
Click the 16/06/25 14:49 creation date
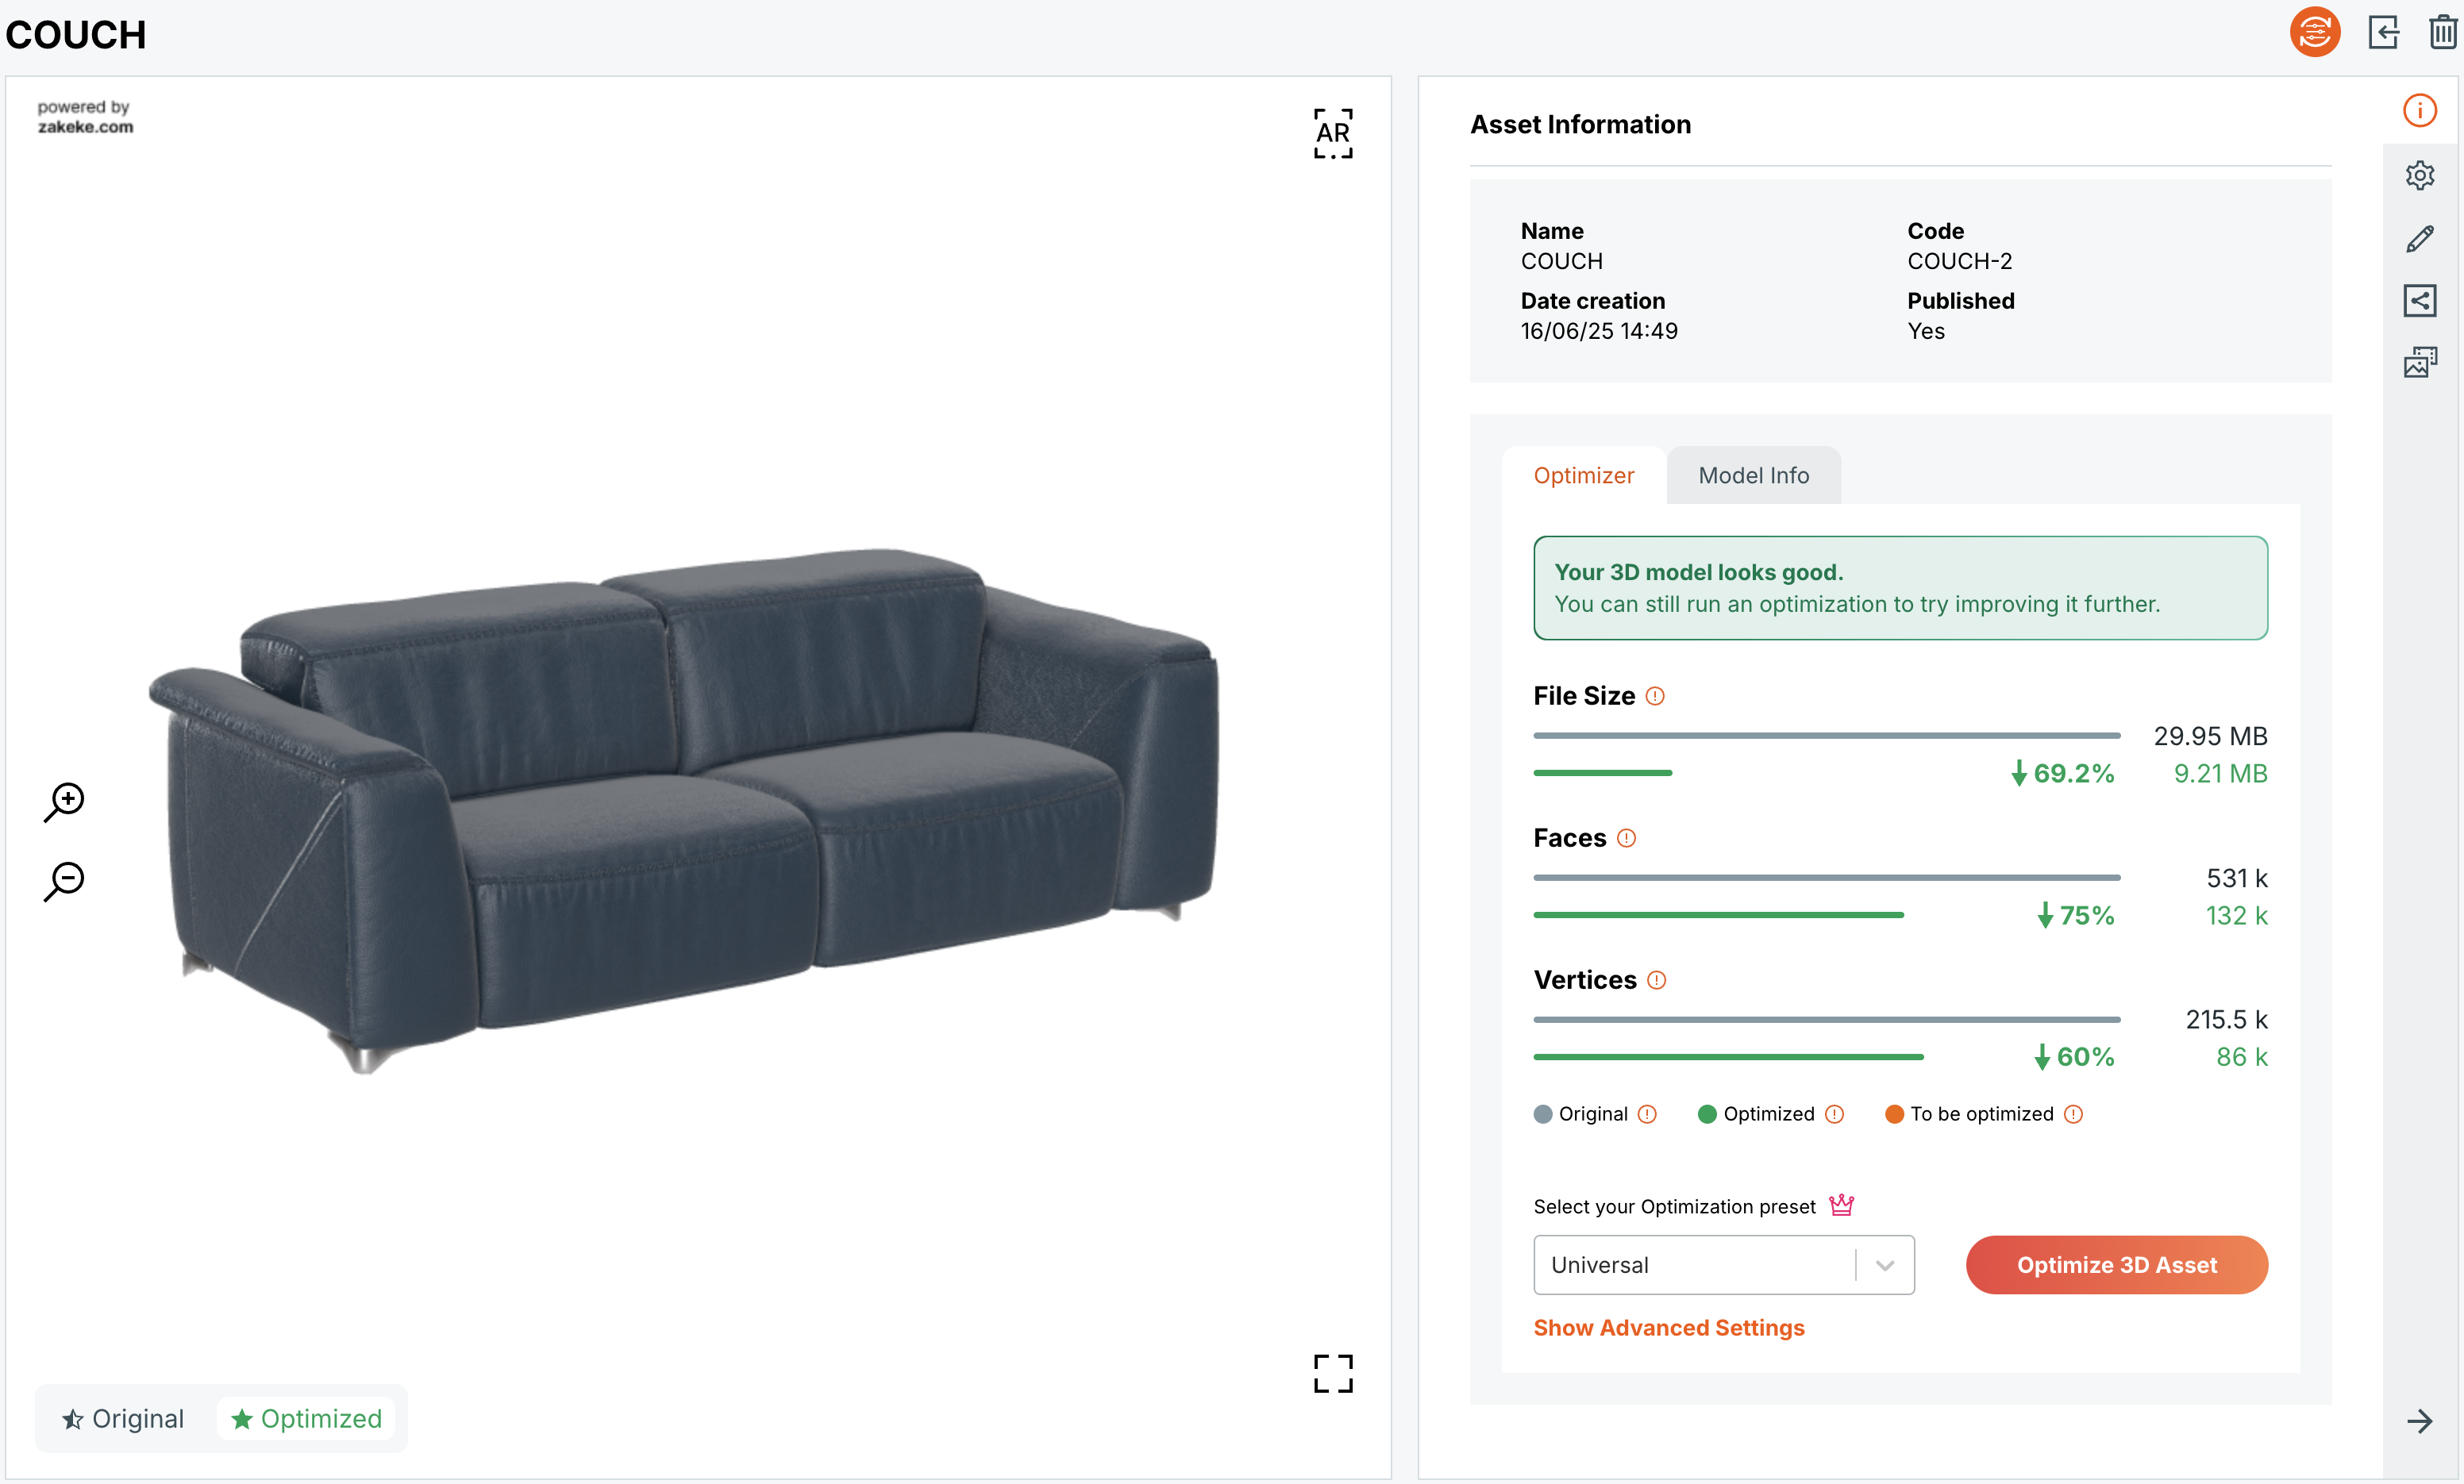point(1599,331)
